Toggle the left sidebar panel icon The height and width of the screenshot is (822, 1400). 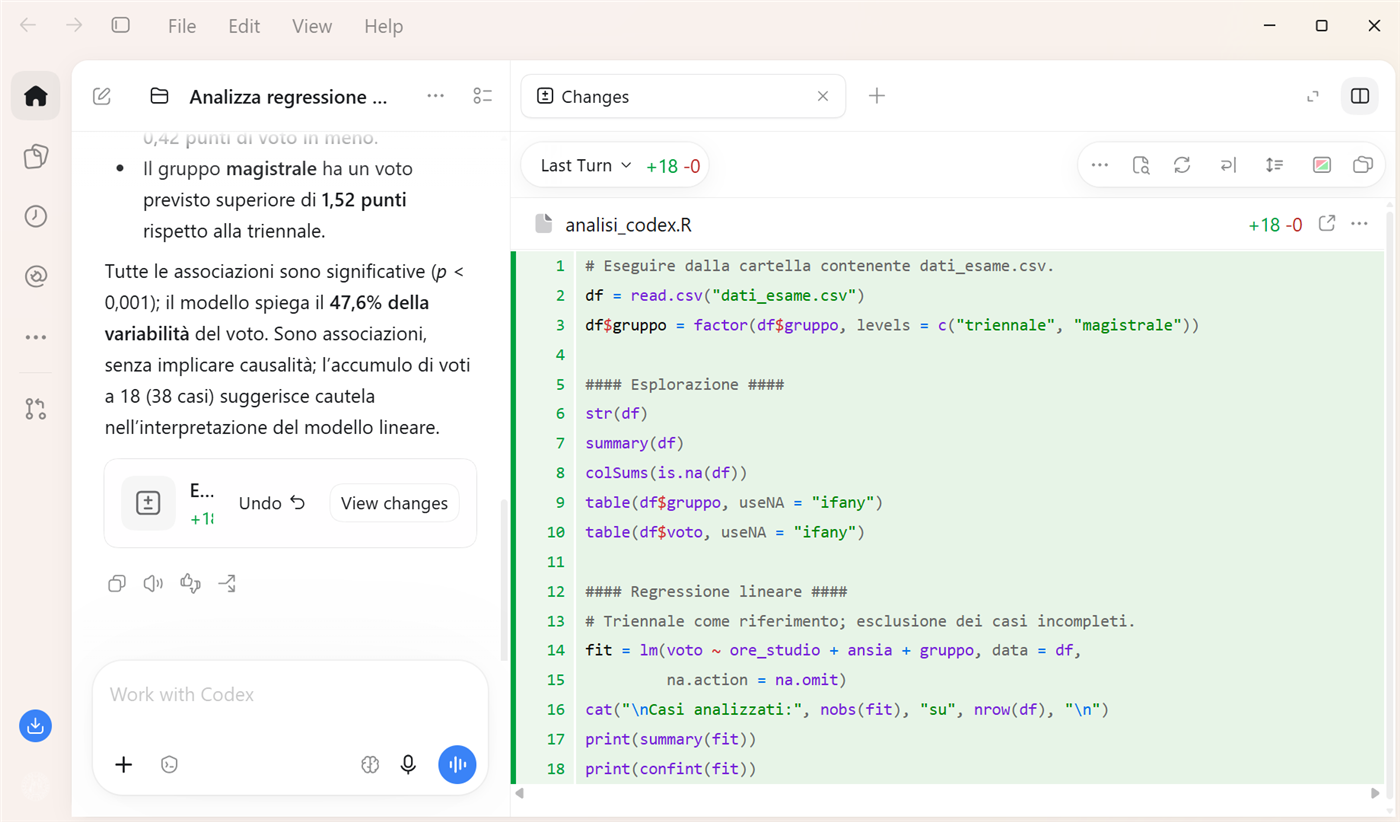121,25
